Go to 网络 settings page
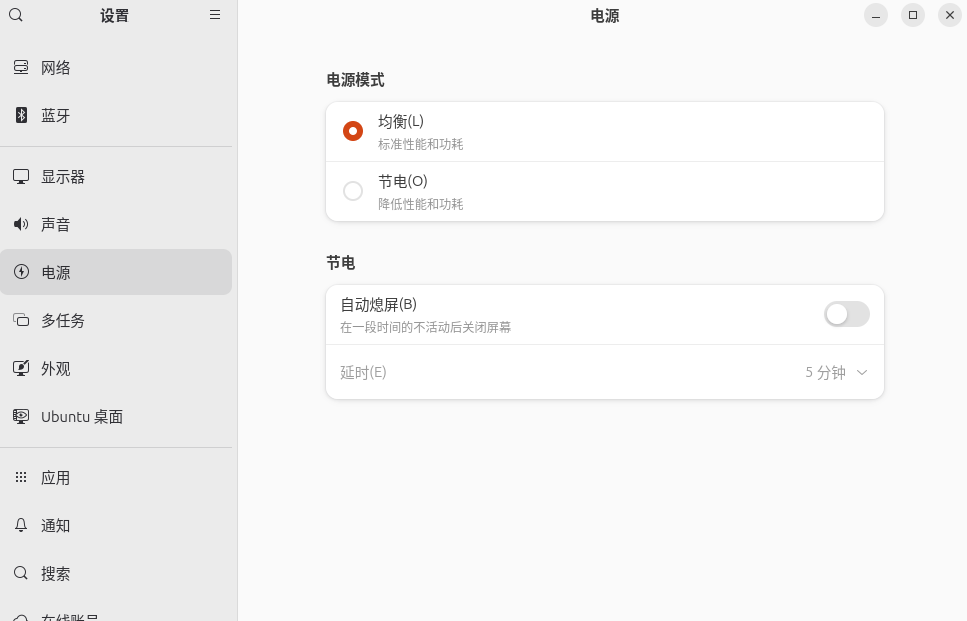This screenshot has height=621, width=967. (x=116, y=67)
